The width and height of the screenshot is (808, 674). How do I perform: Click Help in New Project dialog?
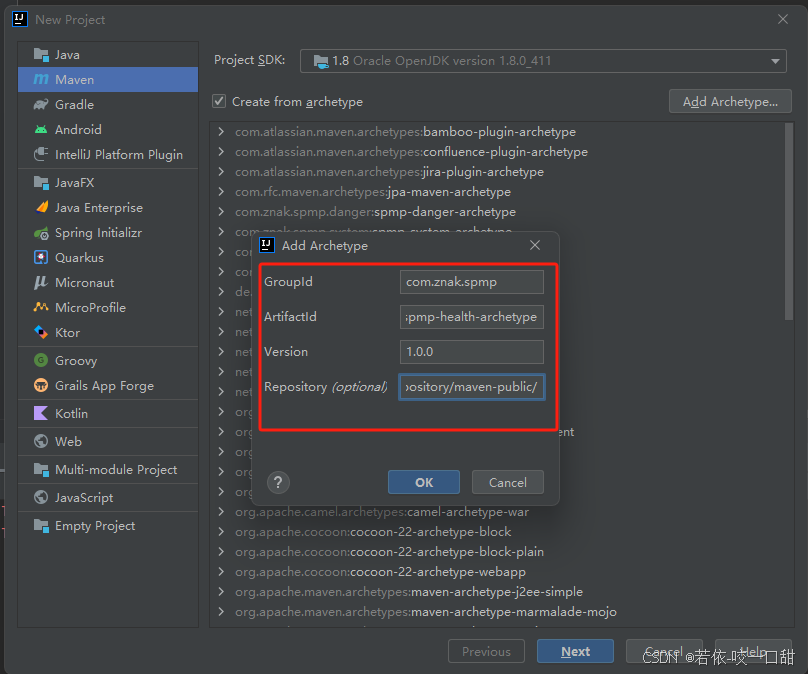(x=753, y=651)
